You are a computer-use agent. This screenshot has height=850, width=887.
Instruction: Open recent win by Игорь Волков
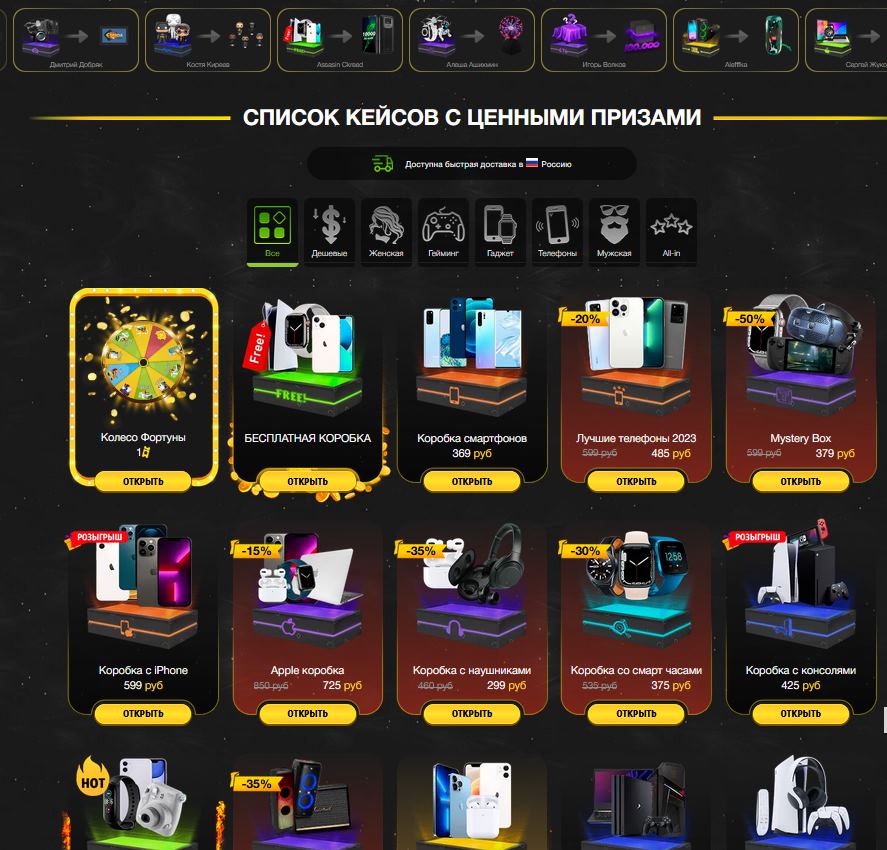coord(603,40)
